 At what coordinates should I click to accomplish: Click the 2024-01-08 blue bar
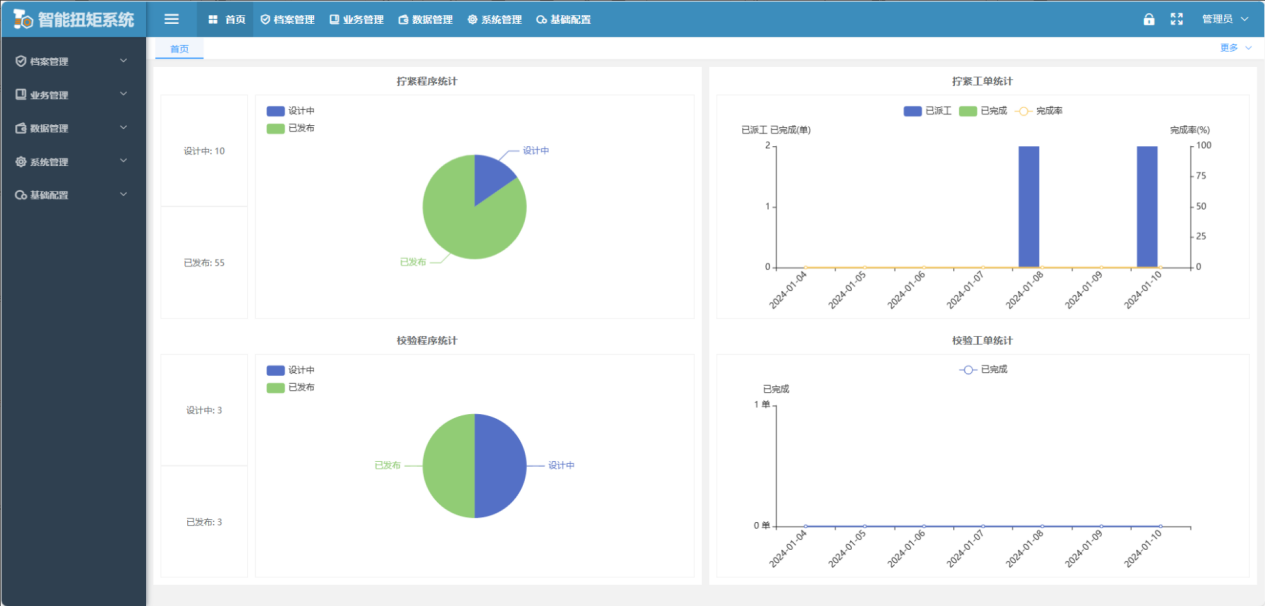pos(1029,206)
